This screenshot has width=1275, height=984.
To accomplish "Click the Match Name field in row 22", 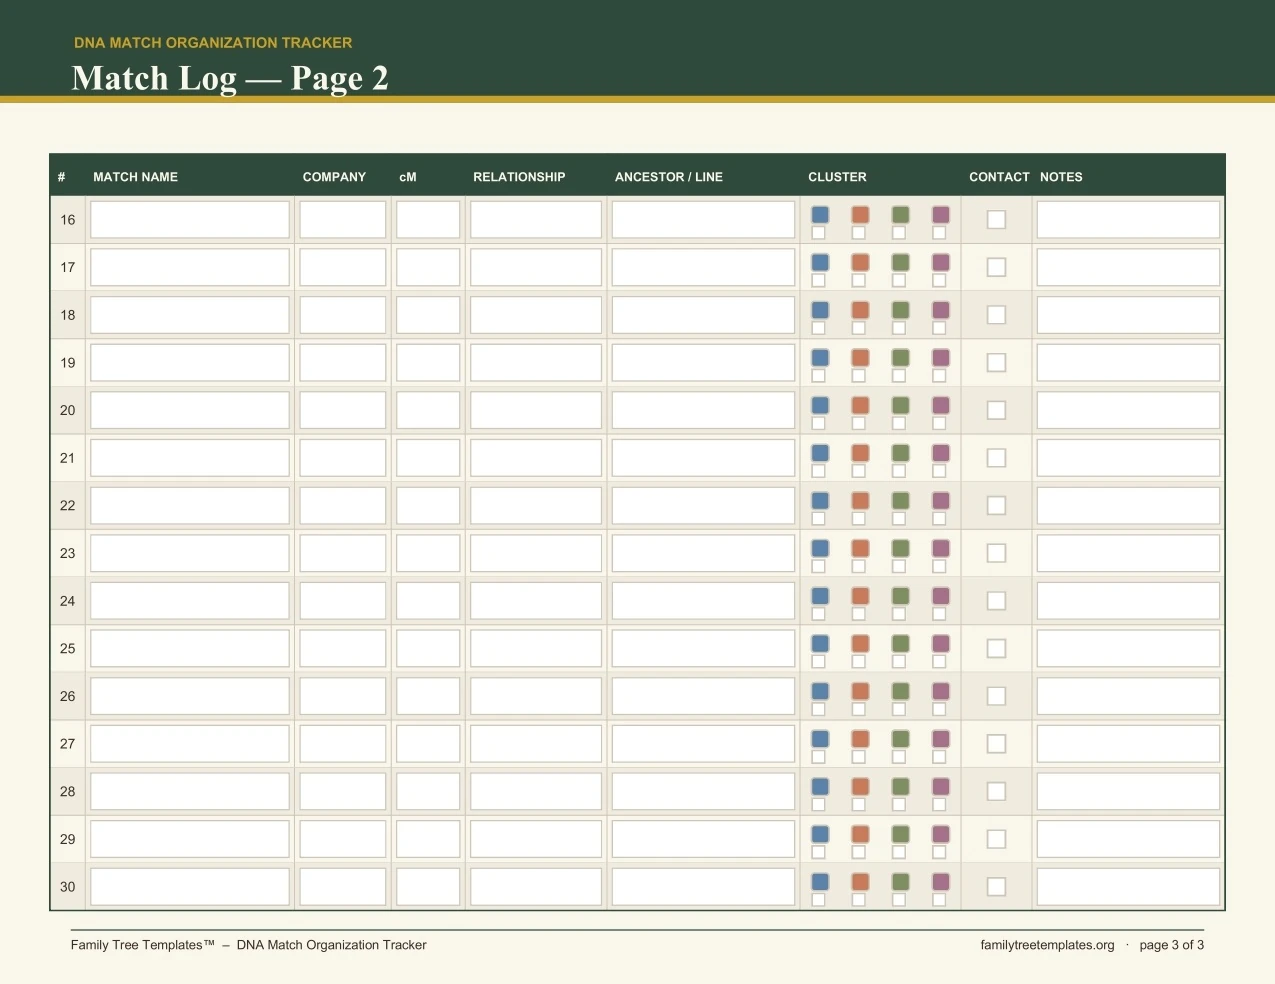I will click(190, 505).
